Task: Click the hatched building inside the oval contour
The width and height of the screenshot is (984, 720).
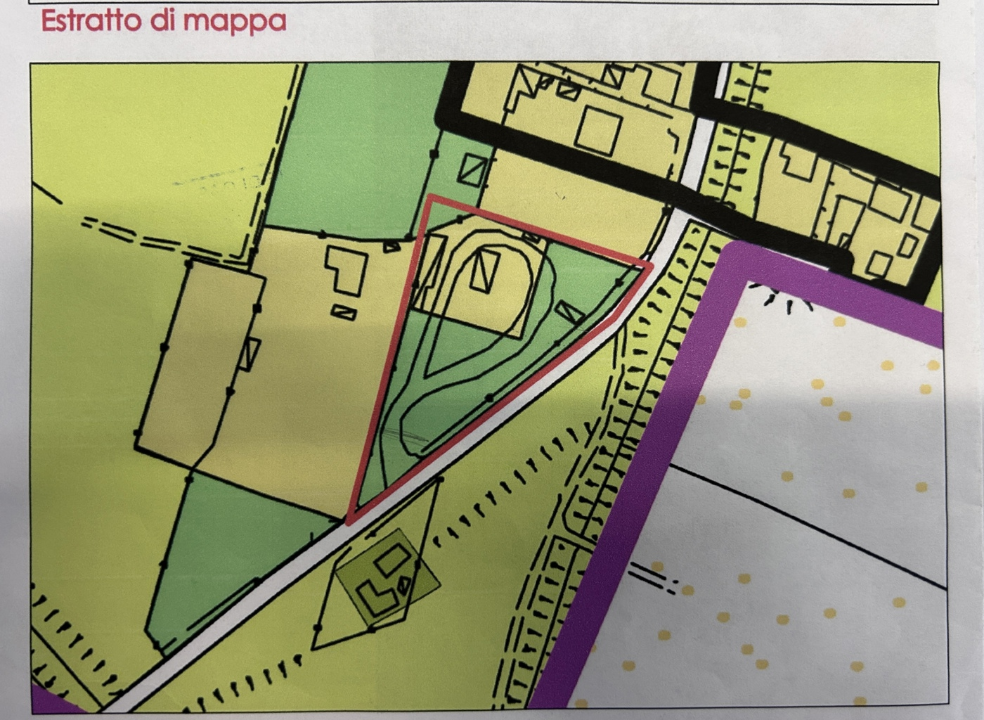Action: click(487, 268)
